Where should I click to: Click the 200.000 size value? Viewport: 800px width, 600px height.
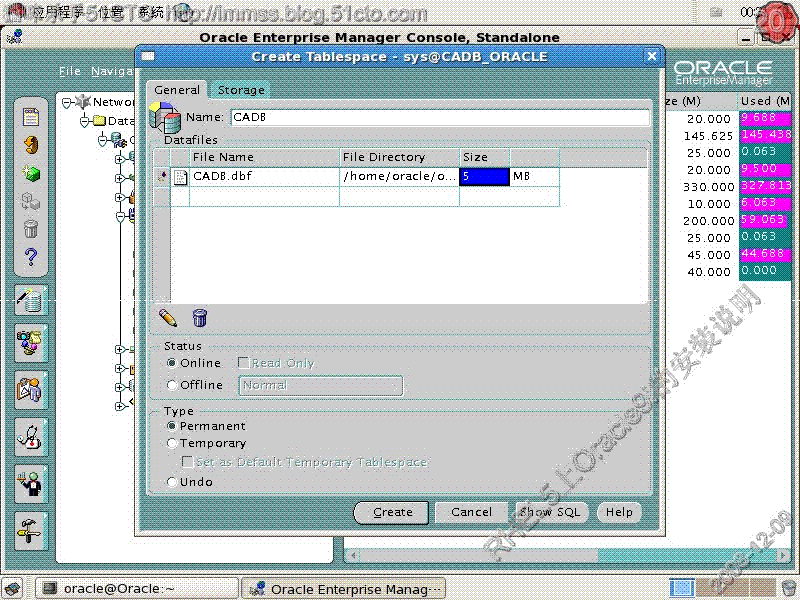click(708, 221)
